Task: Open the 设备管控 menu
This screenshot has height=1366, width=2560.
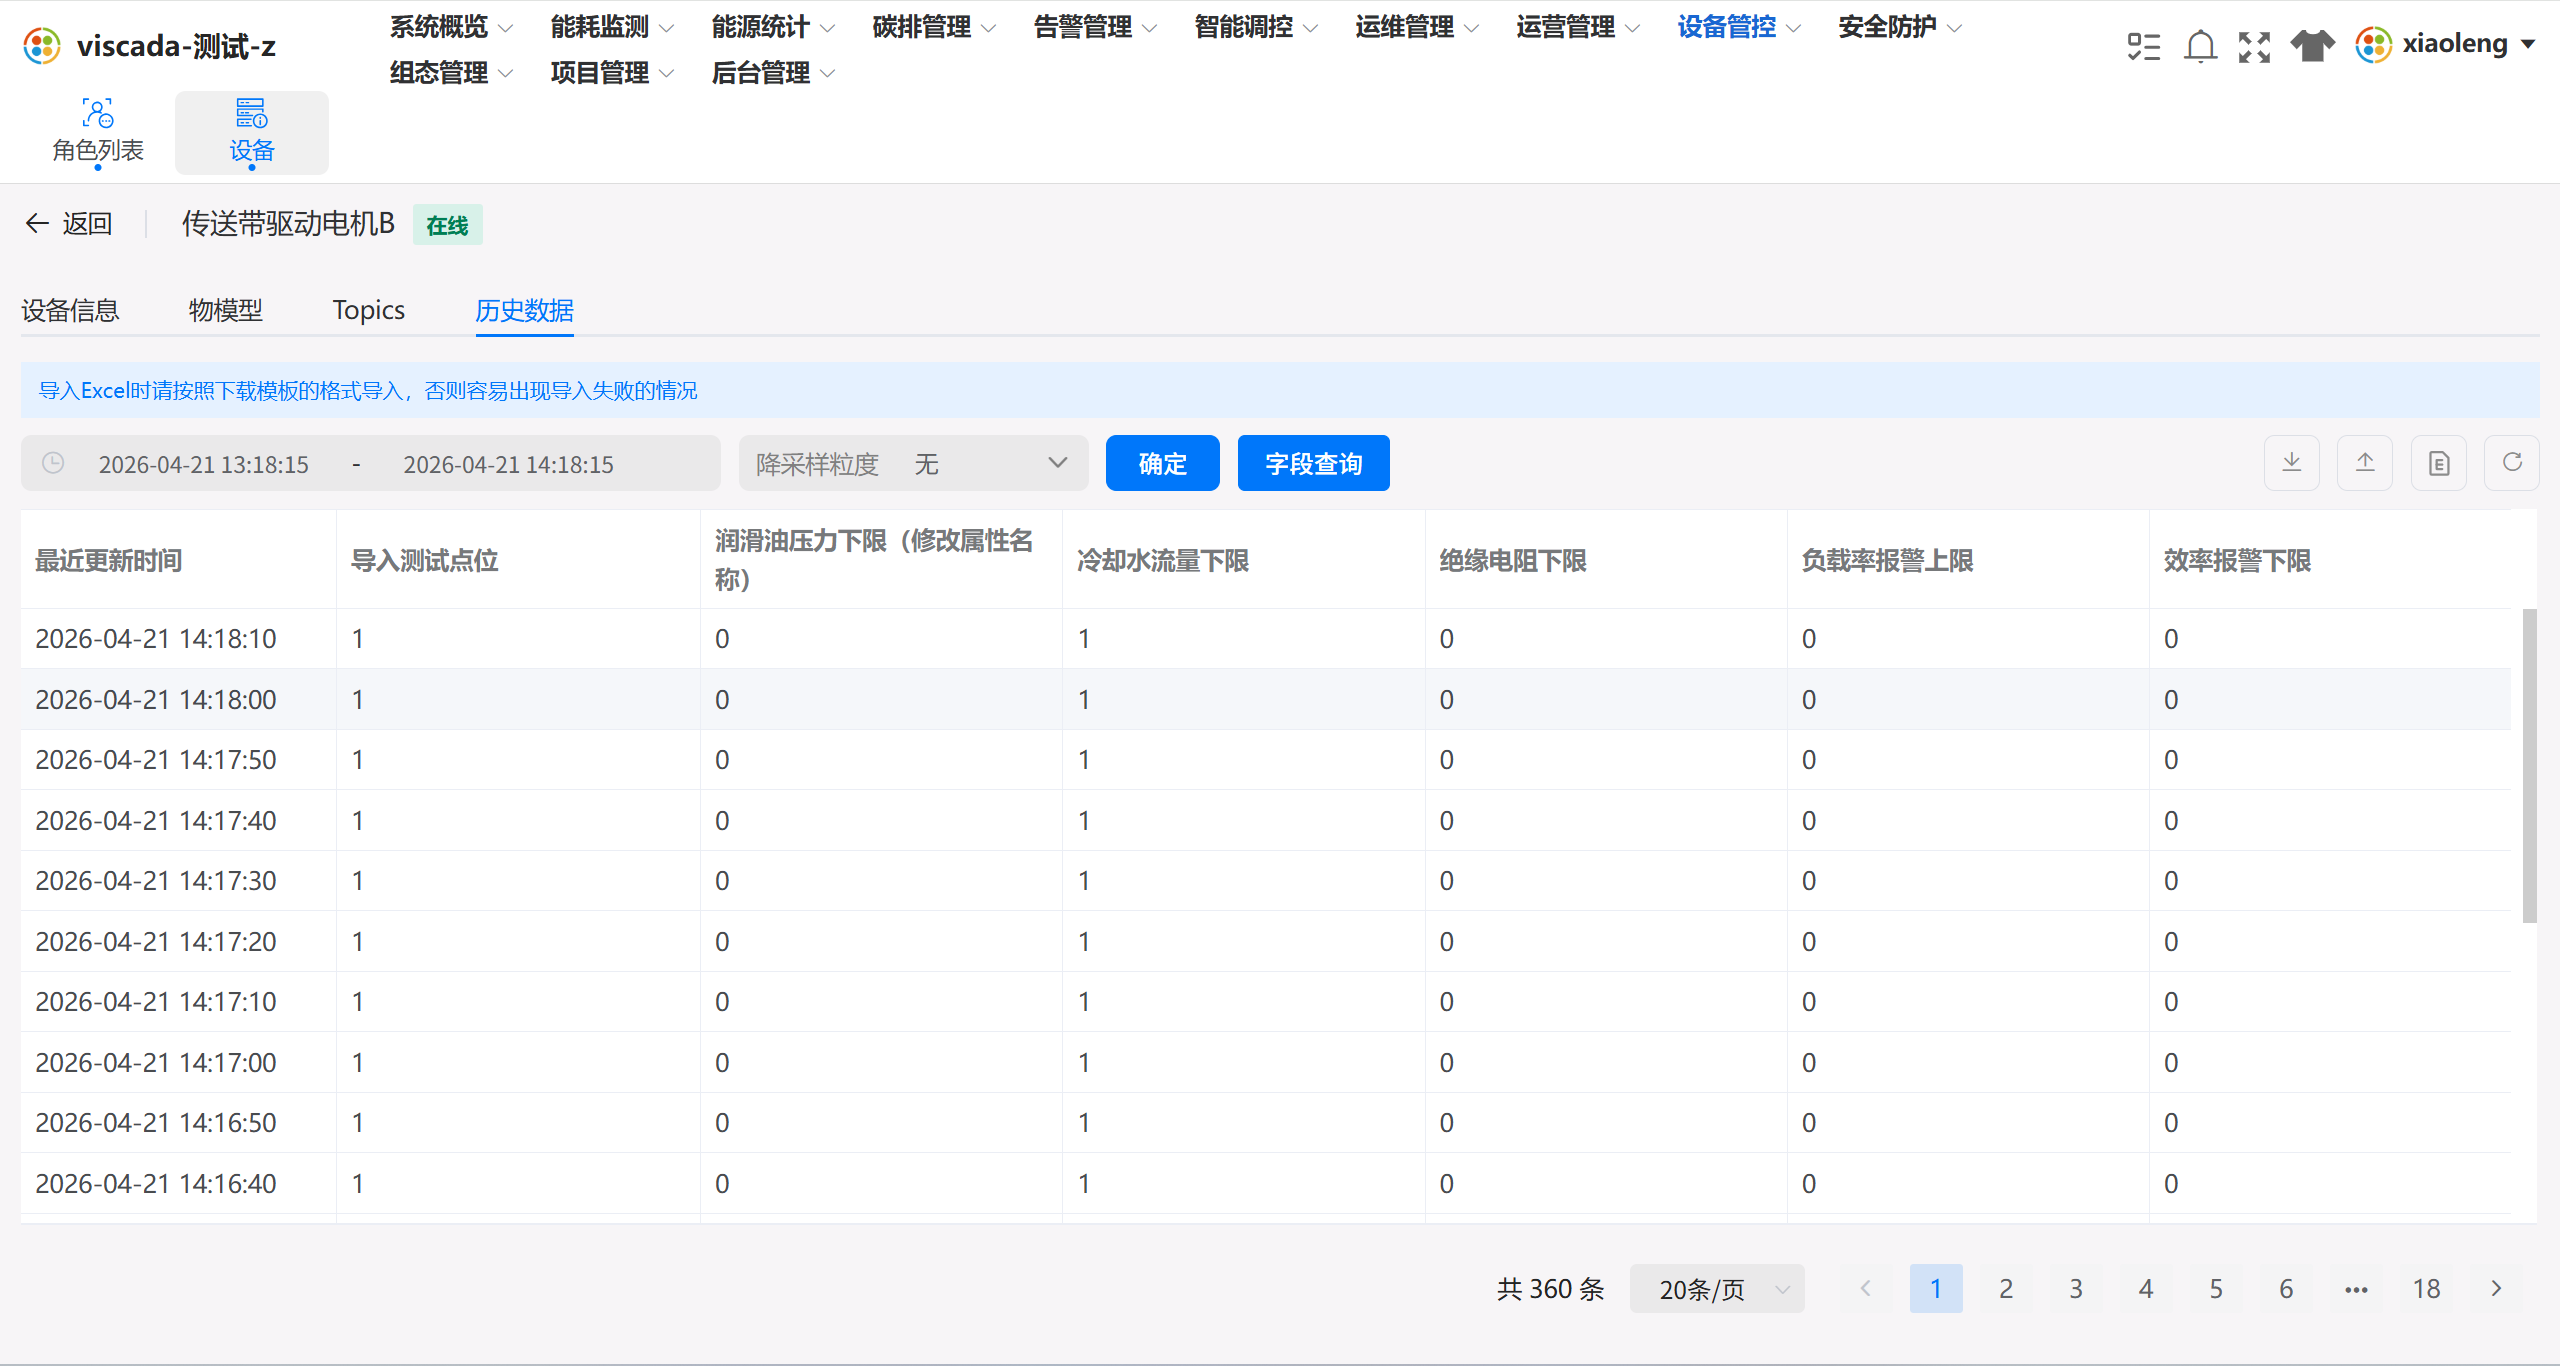Action: point(1739,27)
